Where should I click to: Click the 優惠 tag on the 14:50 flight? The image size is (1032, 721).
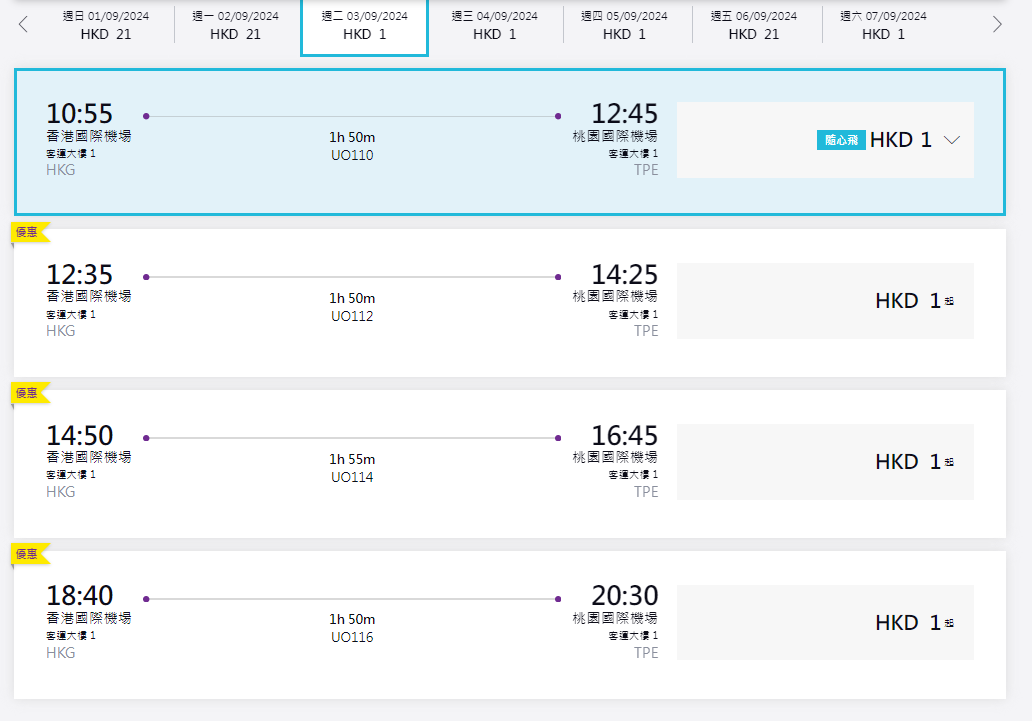point(27,393)
